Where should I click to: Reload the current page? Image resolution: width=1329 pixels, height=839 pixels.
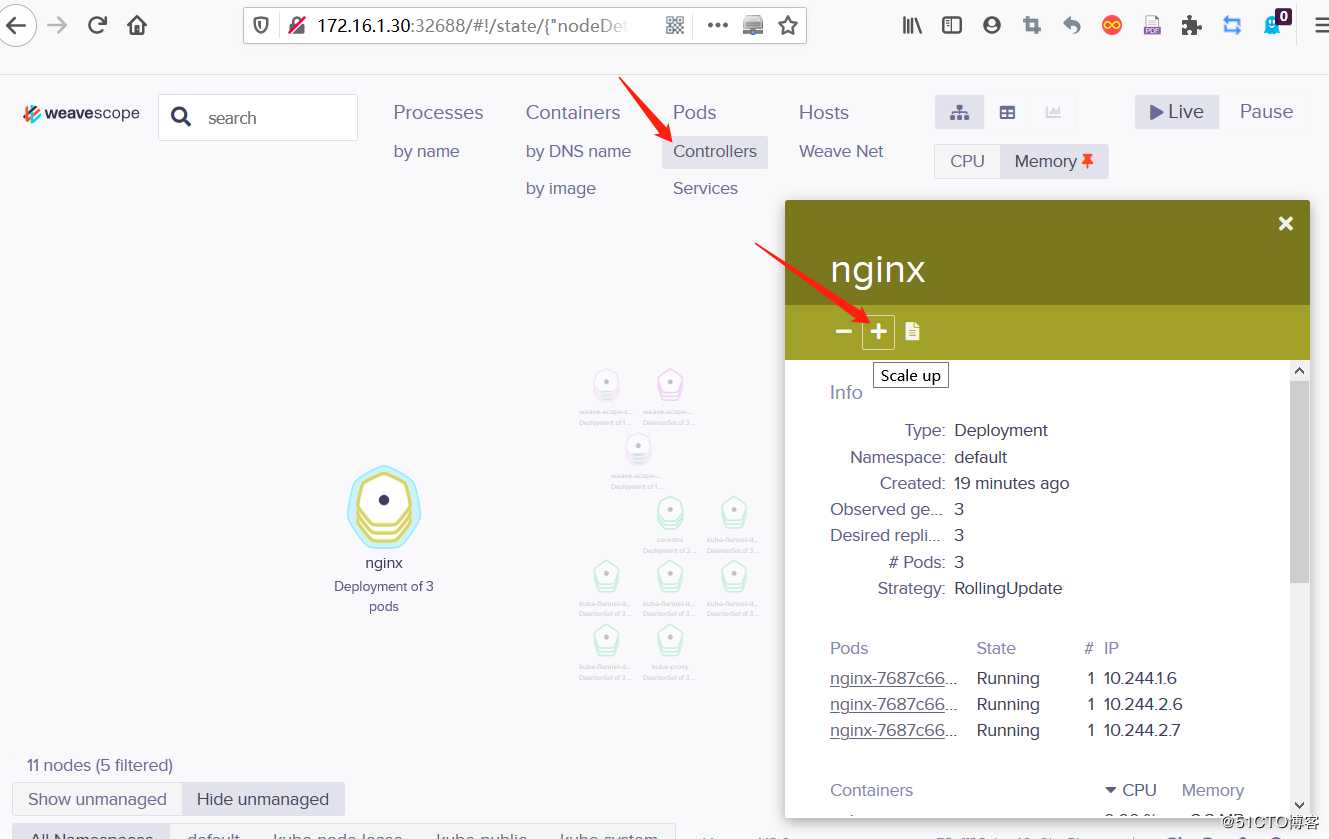[97, 26]
